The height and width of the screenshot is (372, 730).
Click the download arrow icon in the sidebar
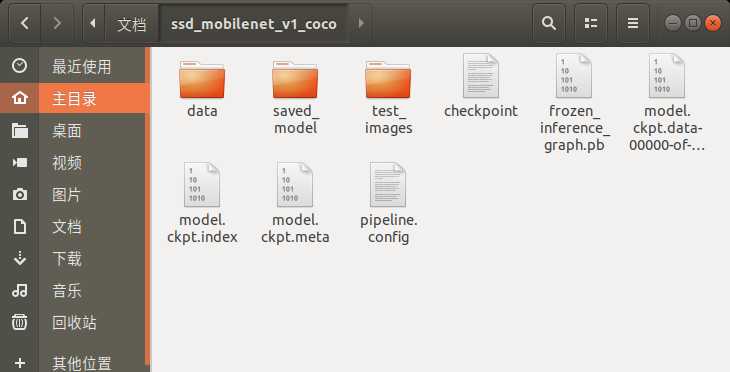(x=20, y=258)
